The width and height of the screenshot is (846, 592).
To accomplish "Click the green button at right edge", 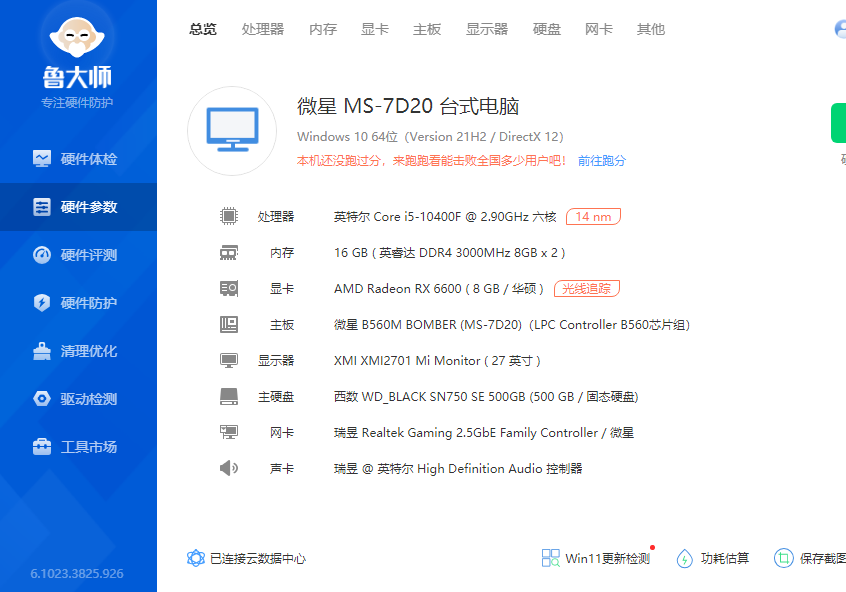I will (x=838, y=123).
